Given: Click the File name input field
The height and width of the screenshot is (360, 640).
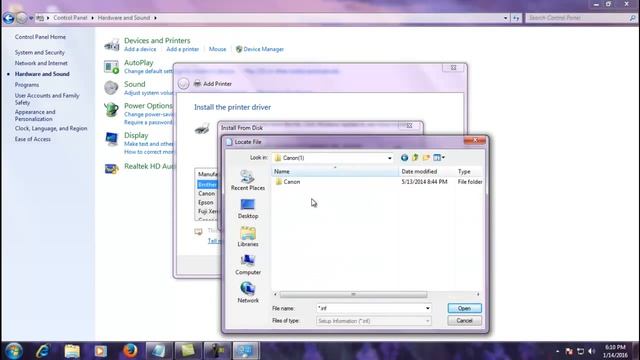Looking at the screenshot, I should (370, 308).
